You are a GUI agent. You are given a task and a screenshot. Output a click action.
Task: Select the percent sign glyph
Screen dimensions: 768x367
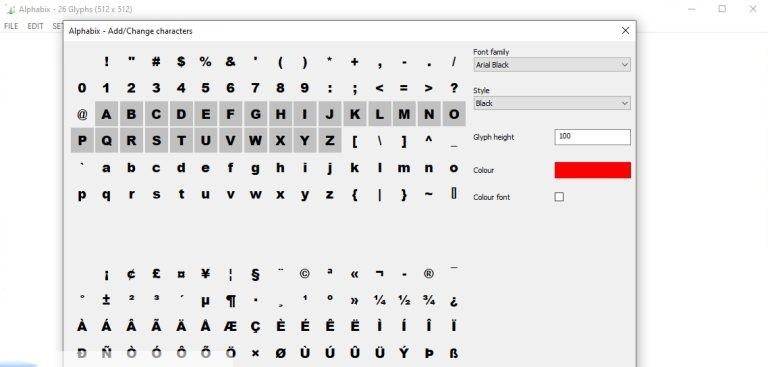tap(206, 61)
